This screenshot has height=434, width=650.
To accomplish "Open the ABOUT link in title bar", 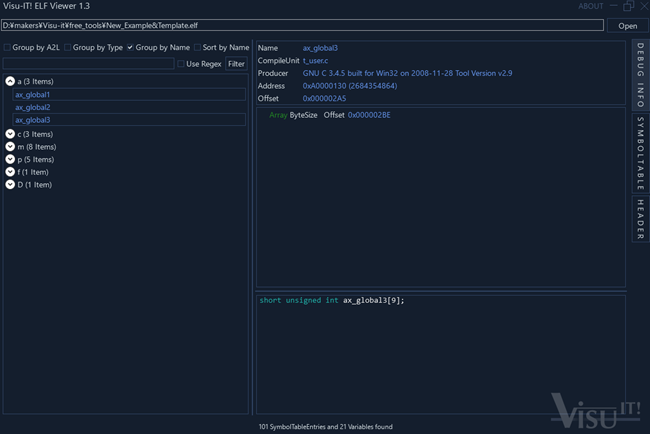I will pyautogui.click(x=591, y=7).
